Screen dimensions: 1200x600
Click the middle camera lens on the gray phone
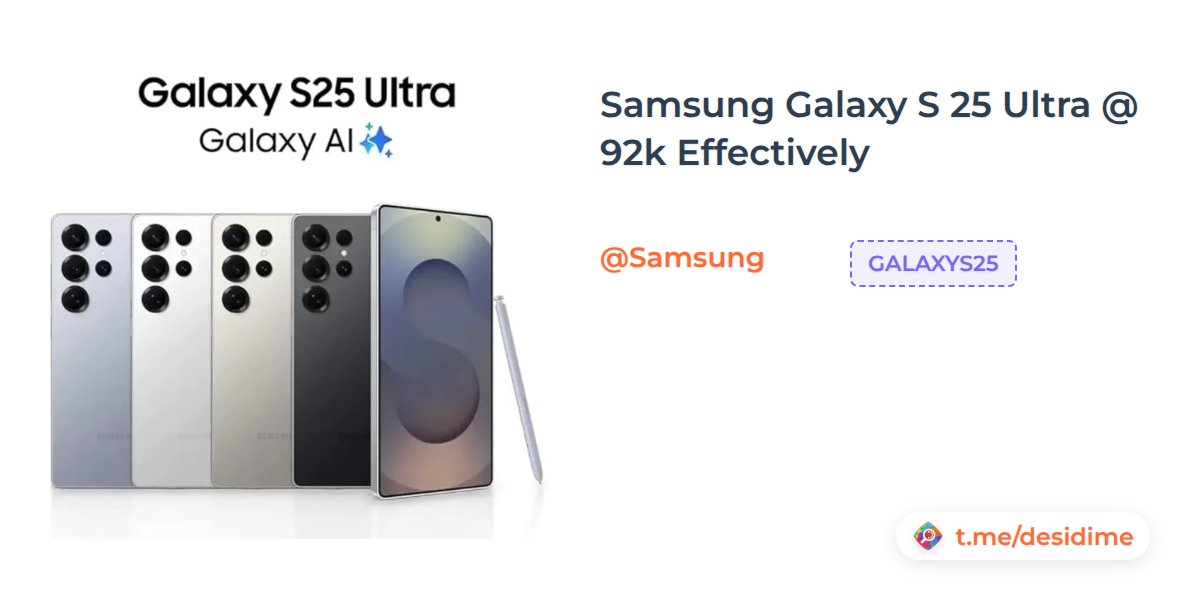tap(235, 267)
